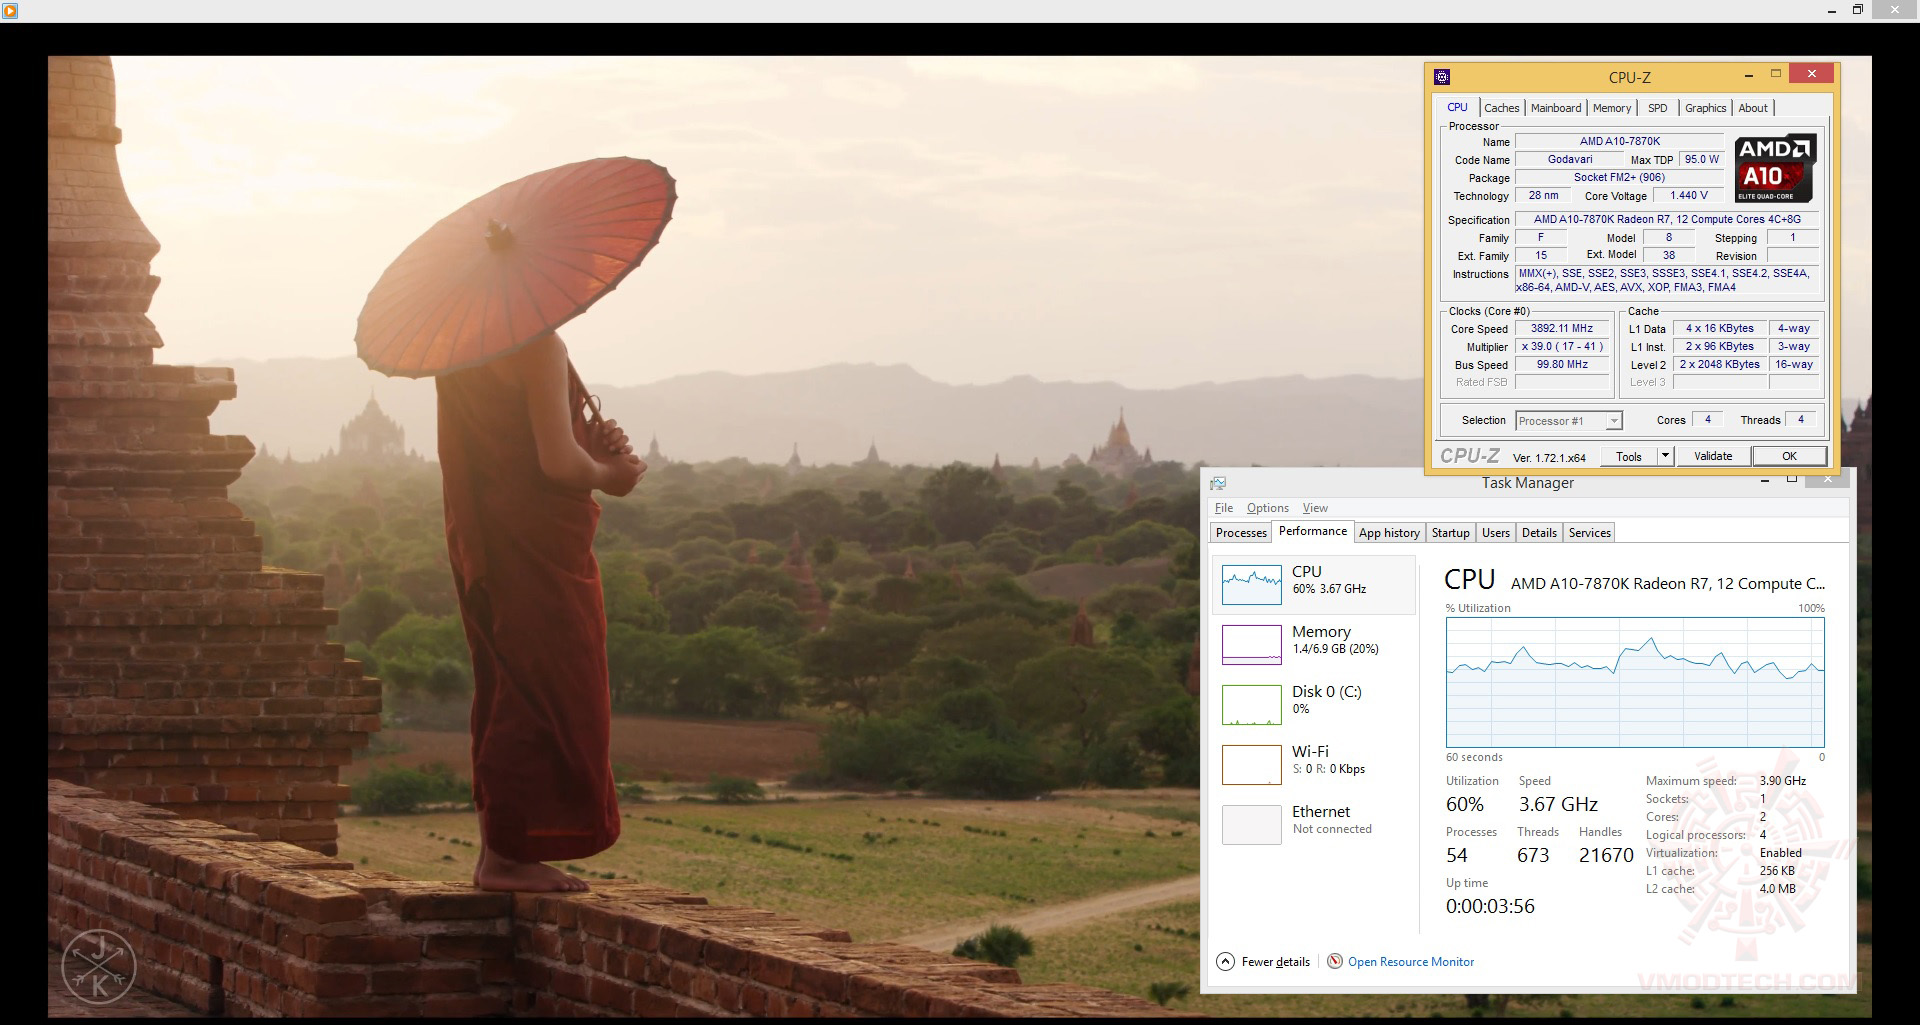Click the CPU utilization graph in Task Manager
This screenshot has height=1025, width=1920.
point(1635,682)
